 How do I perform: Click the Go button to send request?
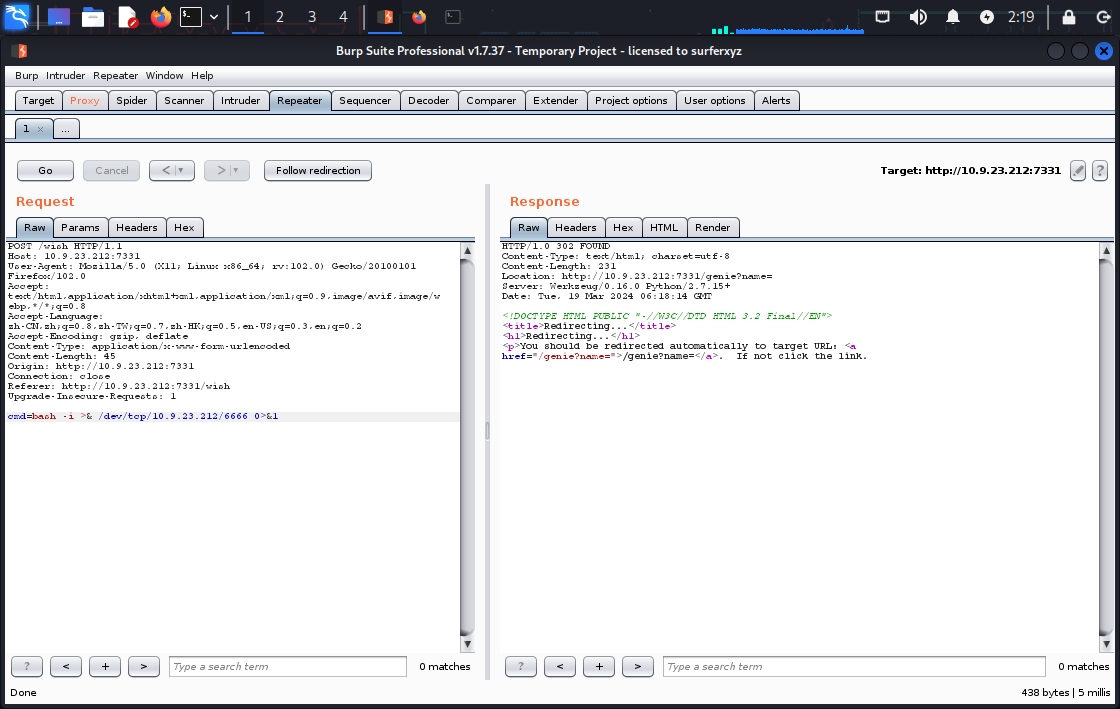click(x=45, y=170)
